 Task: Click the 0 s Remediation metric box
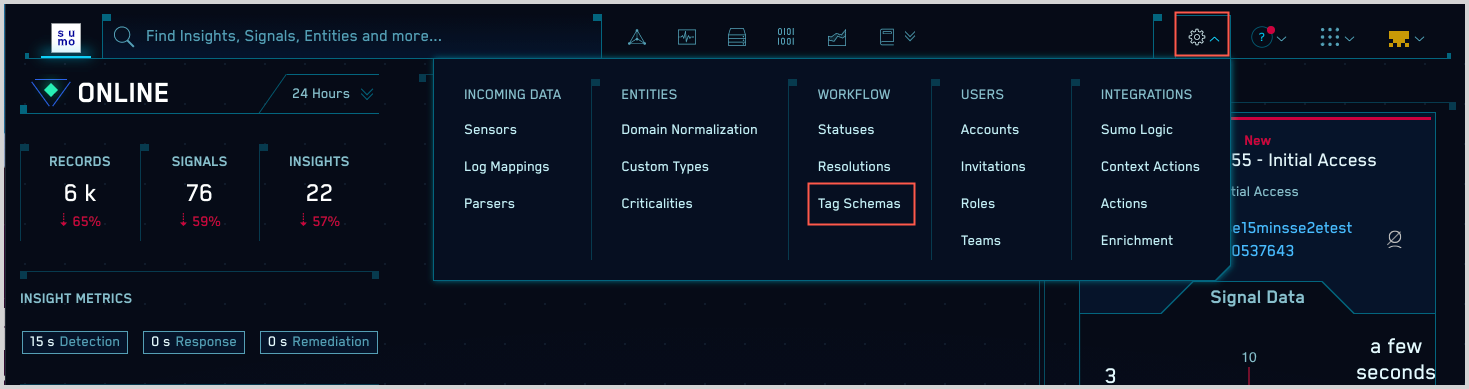click(x=319, y=342)
